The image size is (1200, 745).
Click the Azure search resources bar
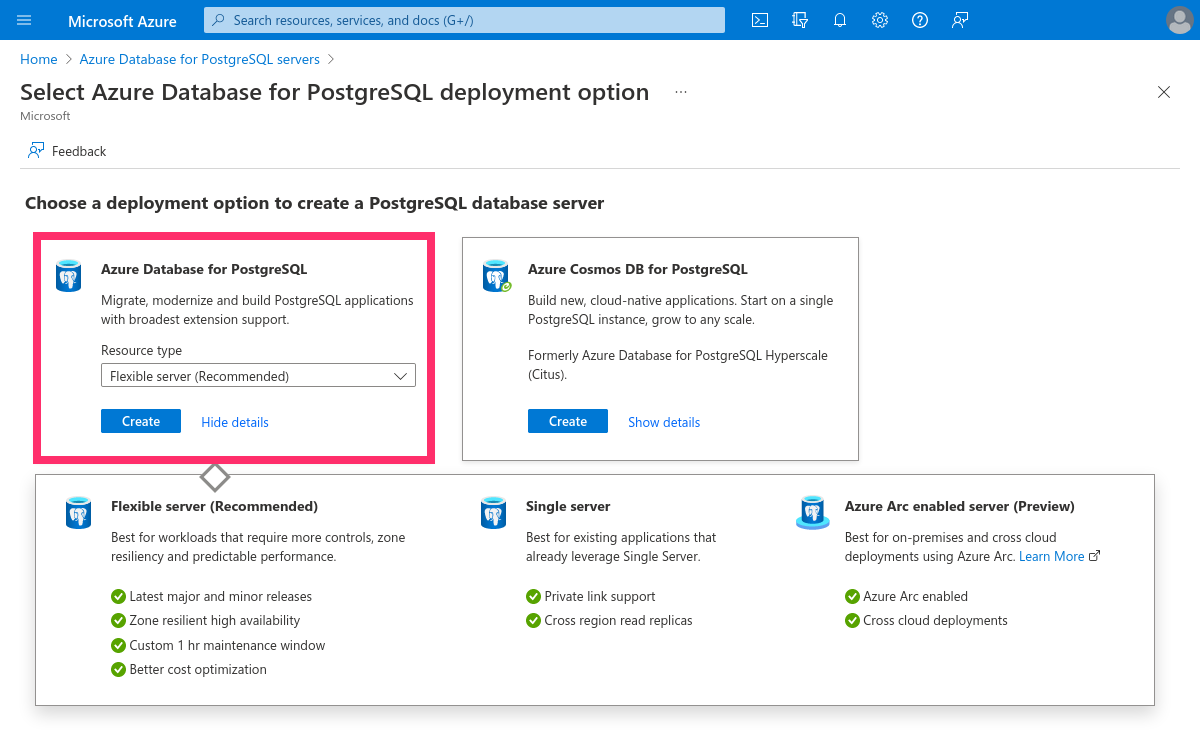pos(463,20)
